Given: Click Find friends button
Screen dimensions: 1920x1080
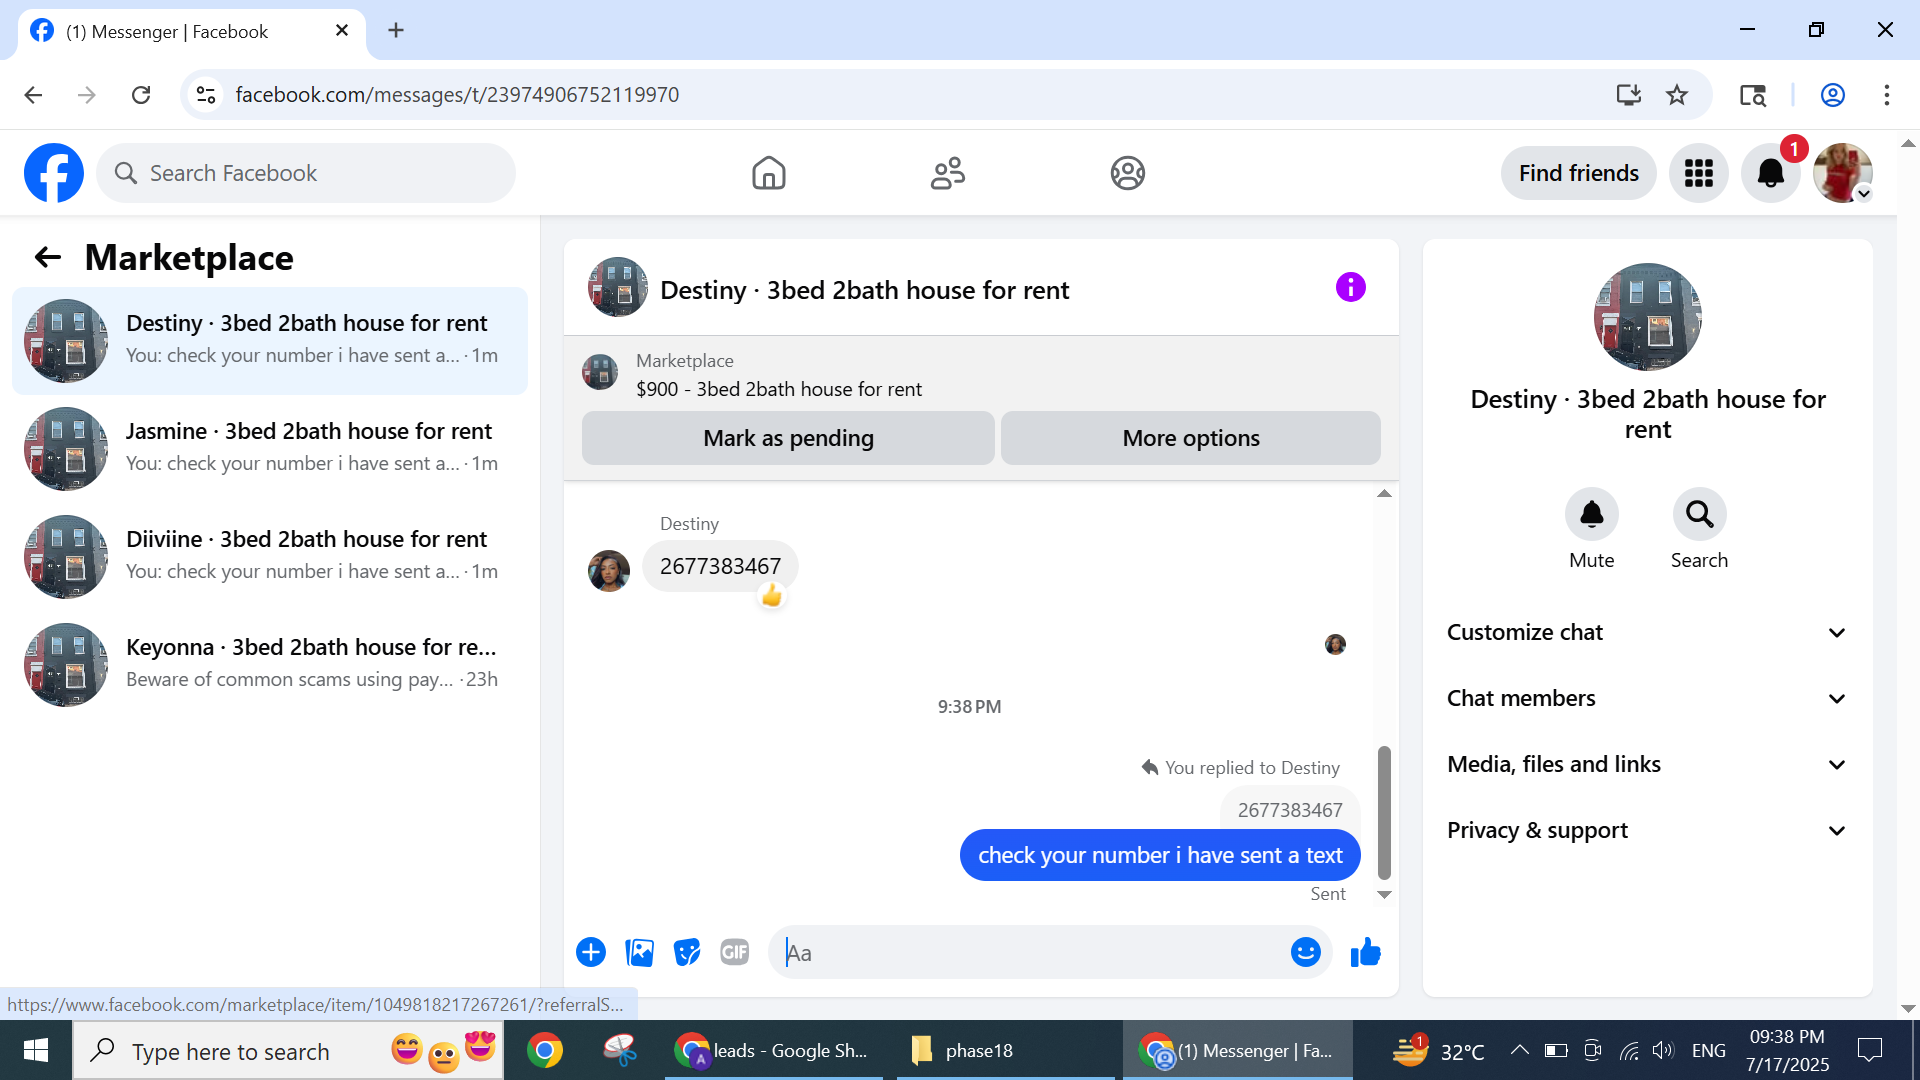Looking at the screenshot, I should [x=1579, y=173].
